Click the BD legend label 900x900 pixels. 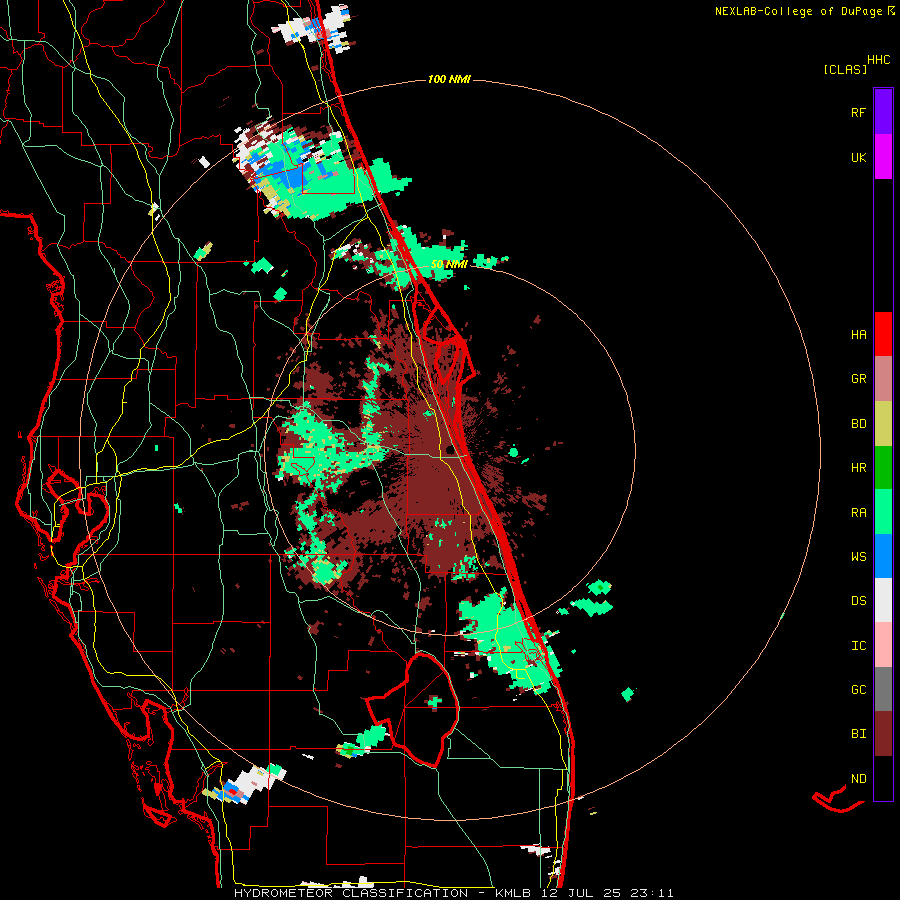pos(858,424)
